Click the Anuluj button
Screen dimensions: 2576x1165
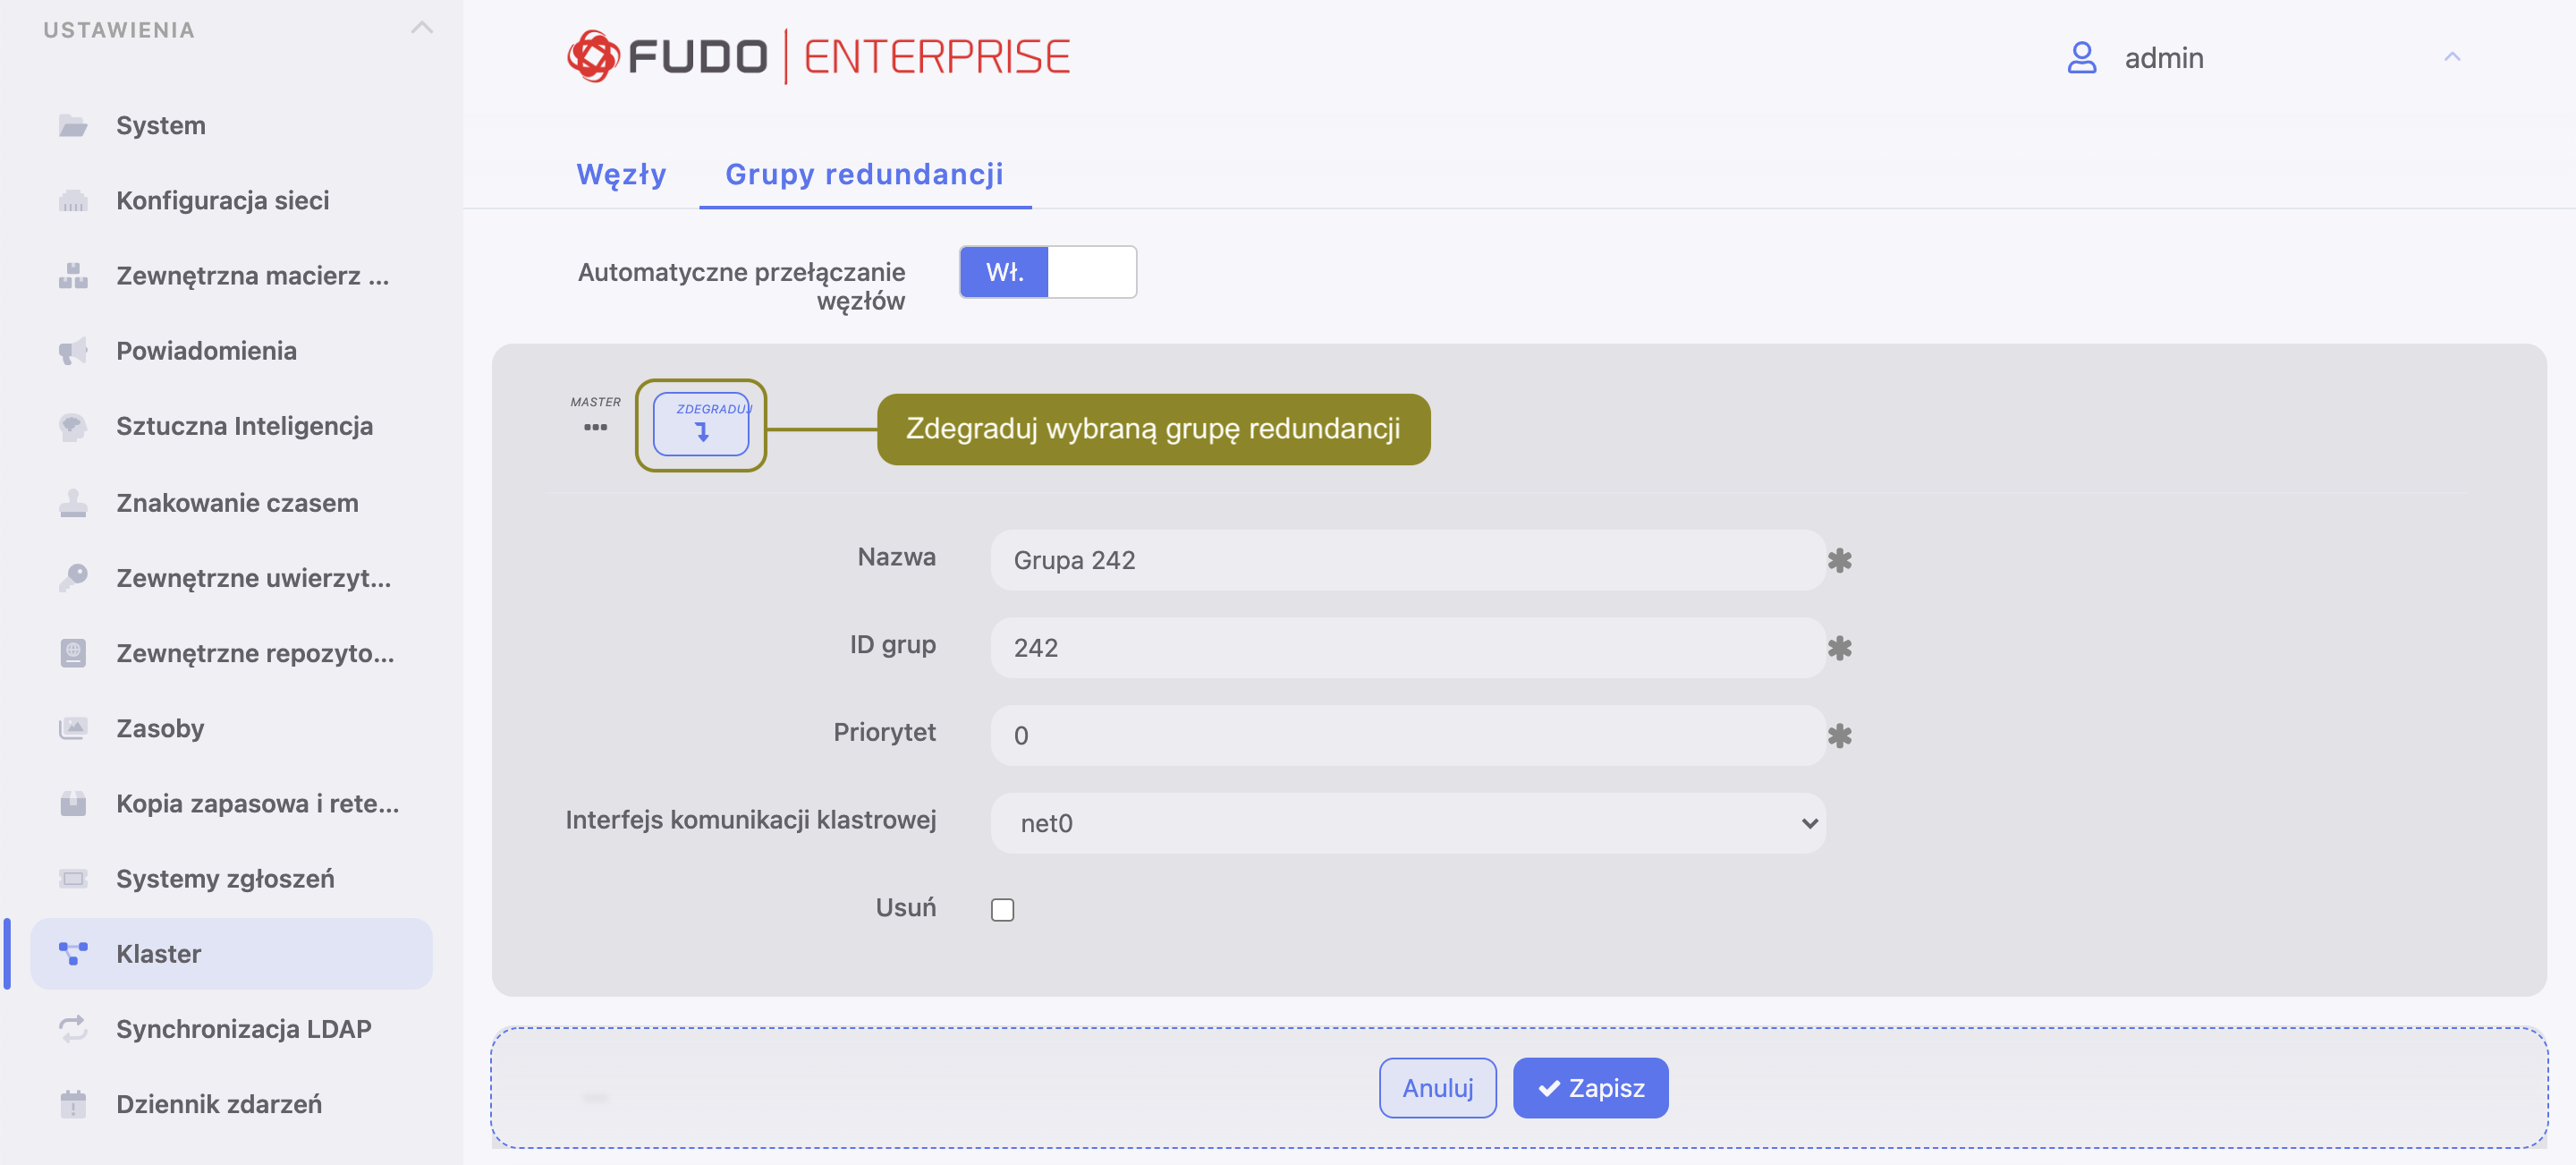click(x=1437, y=1087)
